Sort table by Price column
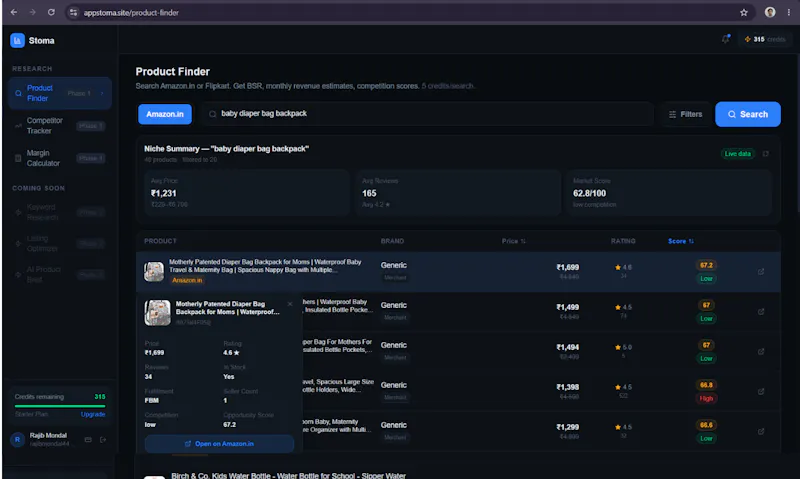The width and height of the screenshot is (800, 479). [x=513, y=241]
